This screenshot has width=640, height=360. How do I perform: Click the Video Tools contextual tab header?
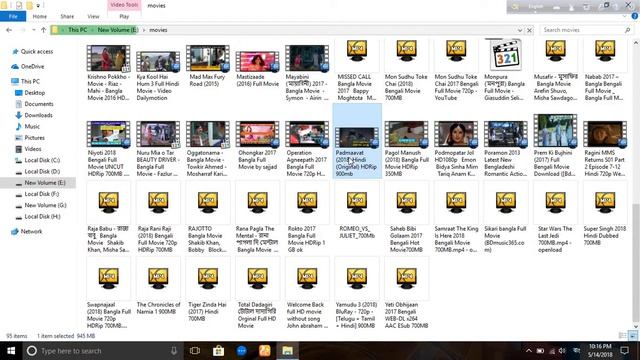pos(124,5)
